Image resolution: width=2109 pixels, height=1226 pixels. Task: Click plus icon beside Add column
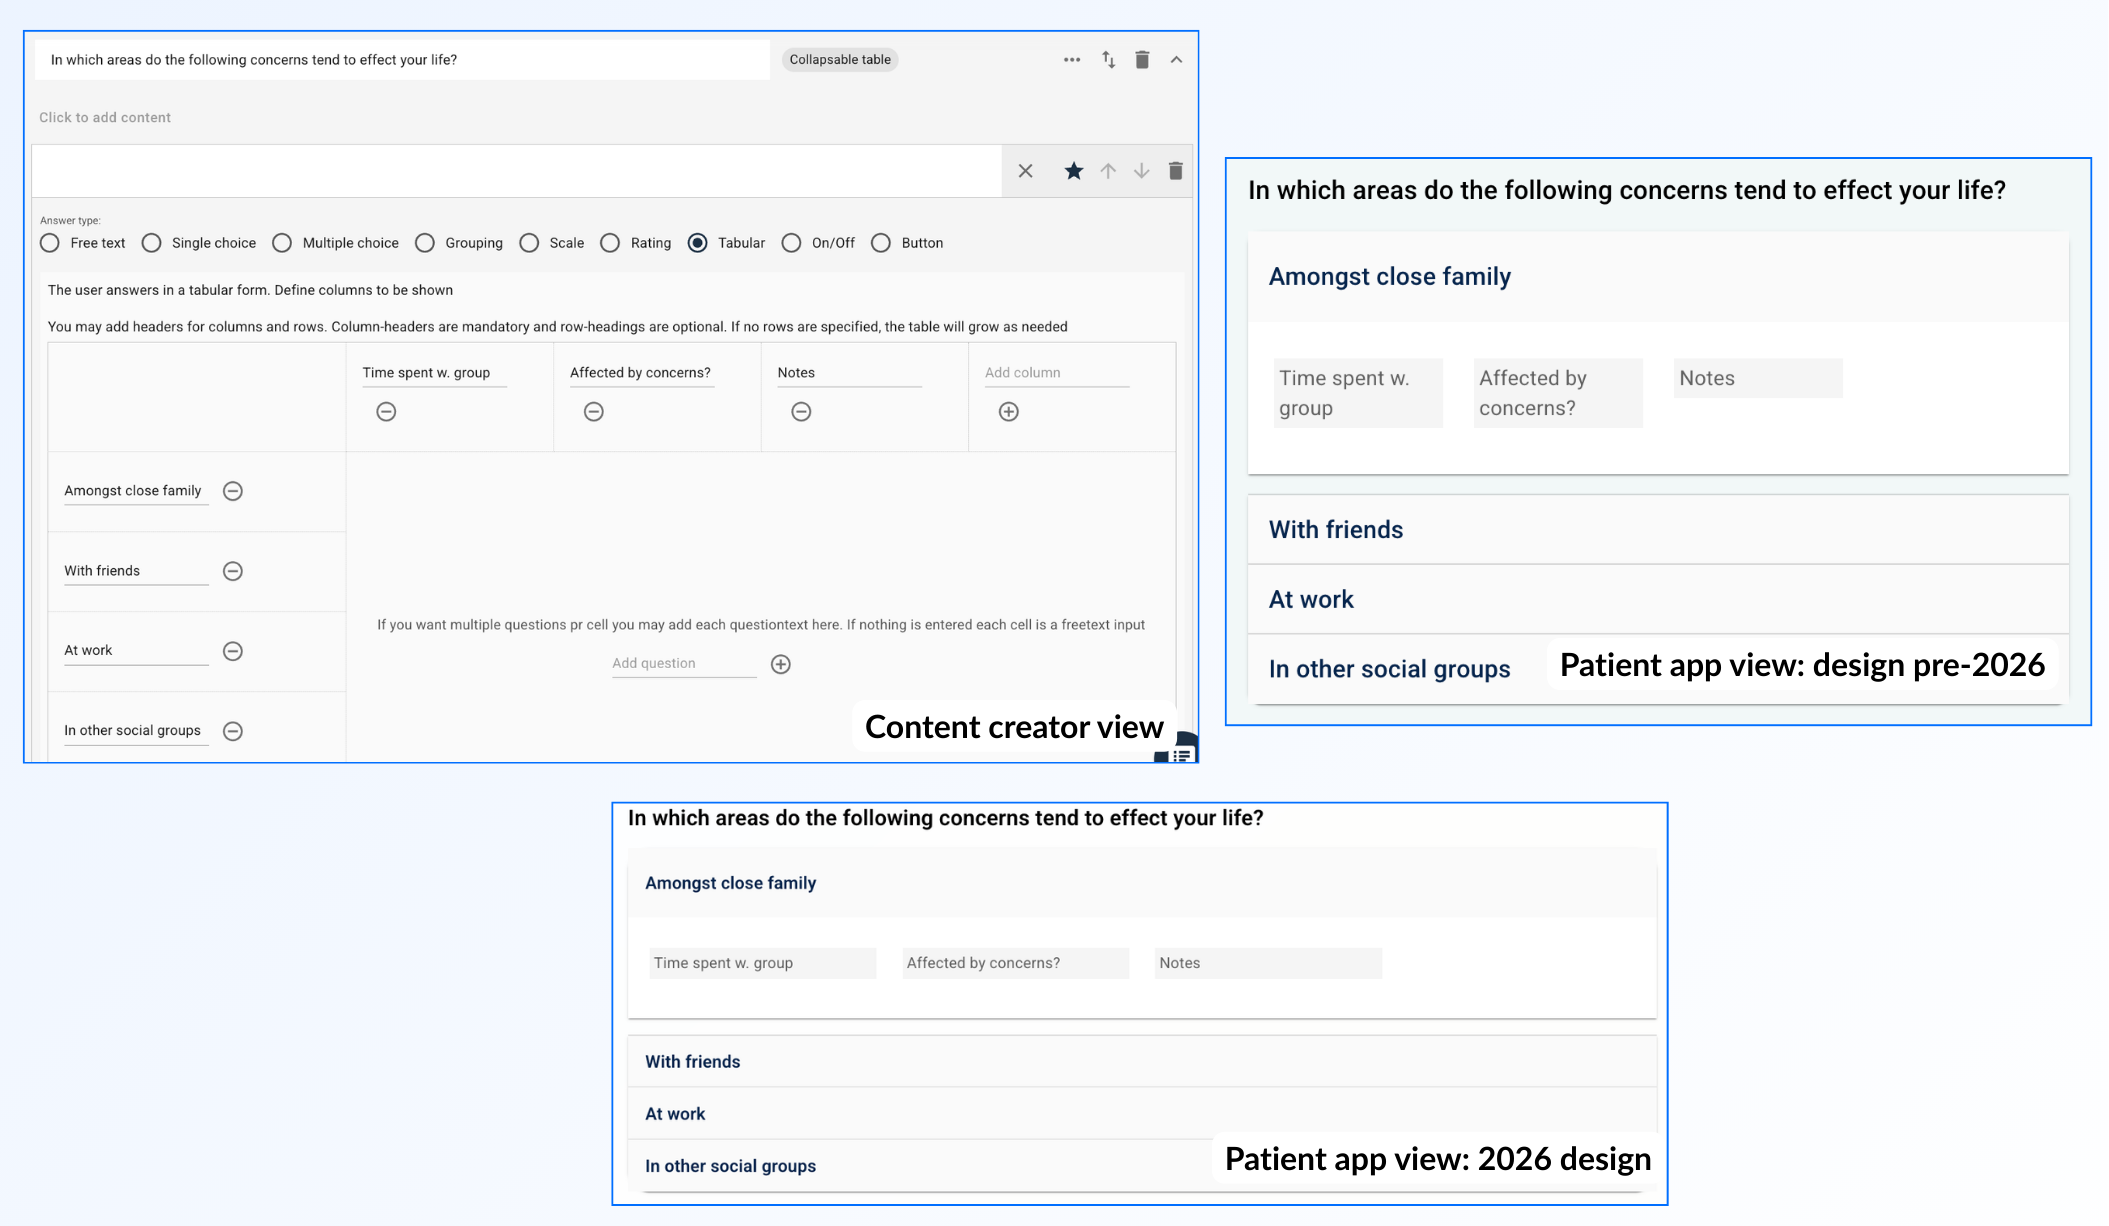point(1008,412)
